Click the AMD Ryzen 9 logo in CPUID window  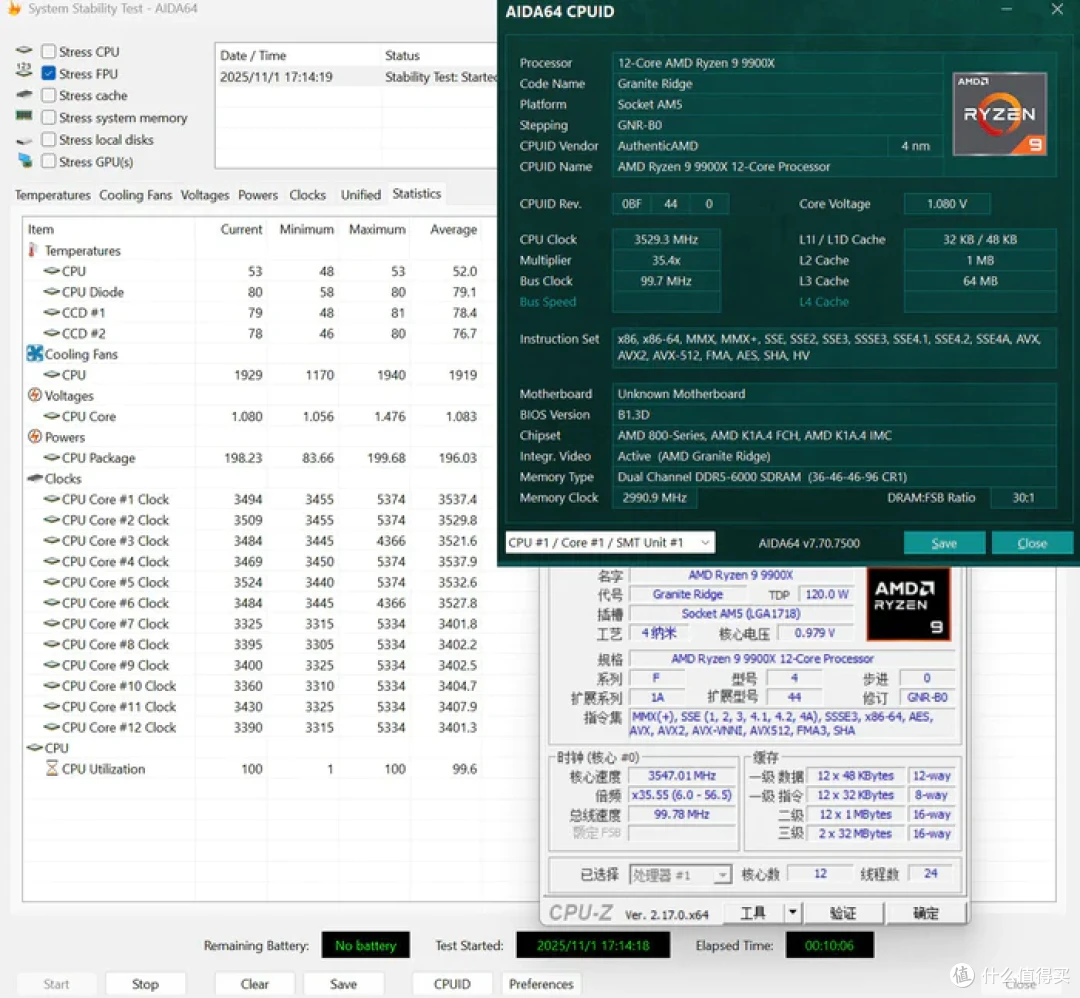[x=999, y=114]
